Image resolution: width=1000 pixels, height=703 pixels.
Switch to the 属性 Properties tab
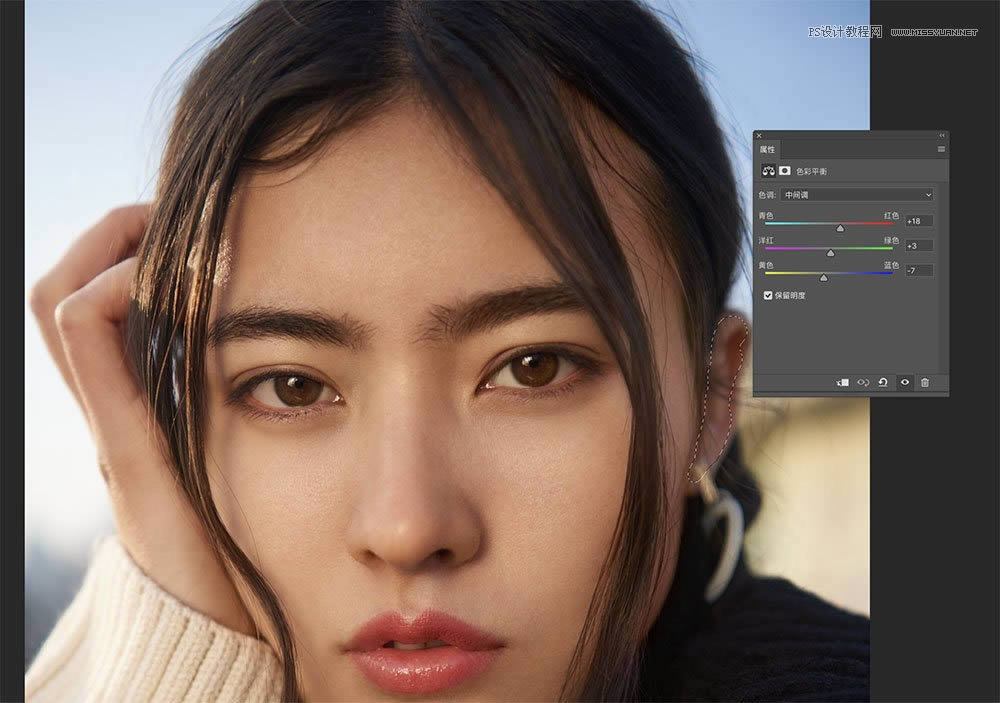(x=767, y=149)
